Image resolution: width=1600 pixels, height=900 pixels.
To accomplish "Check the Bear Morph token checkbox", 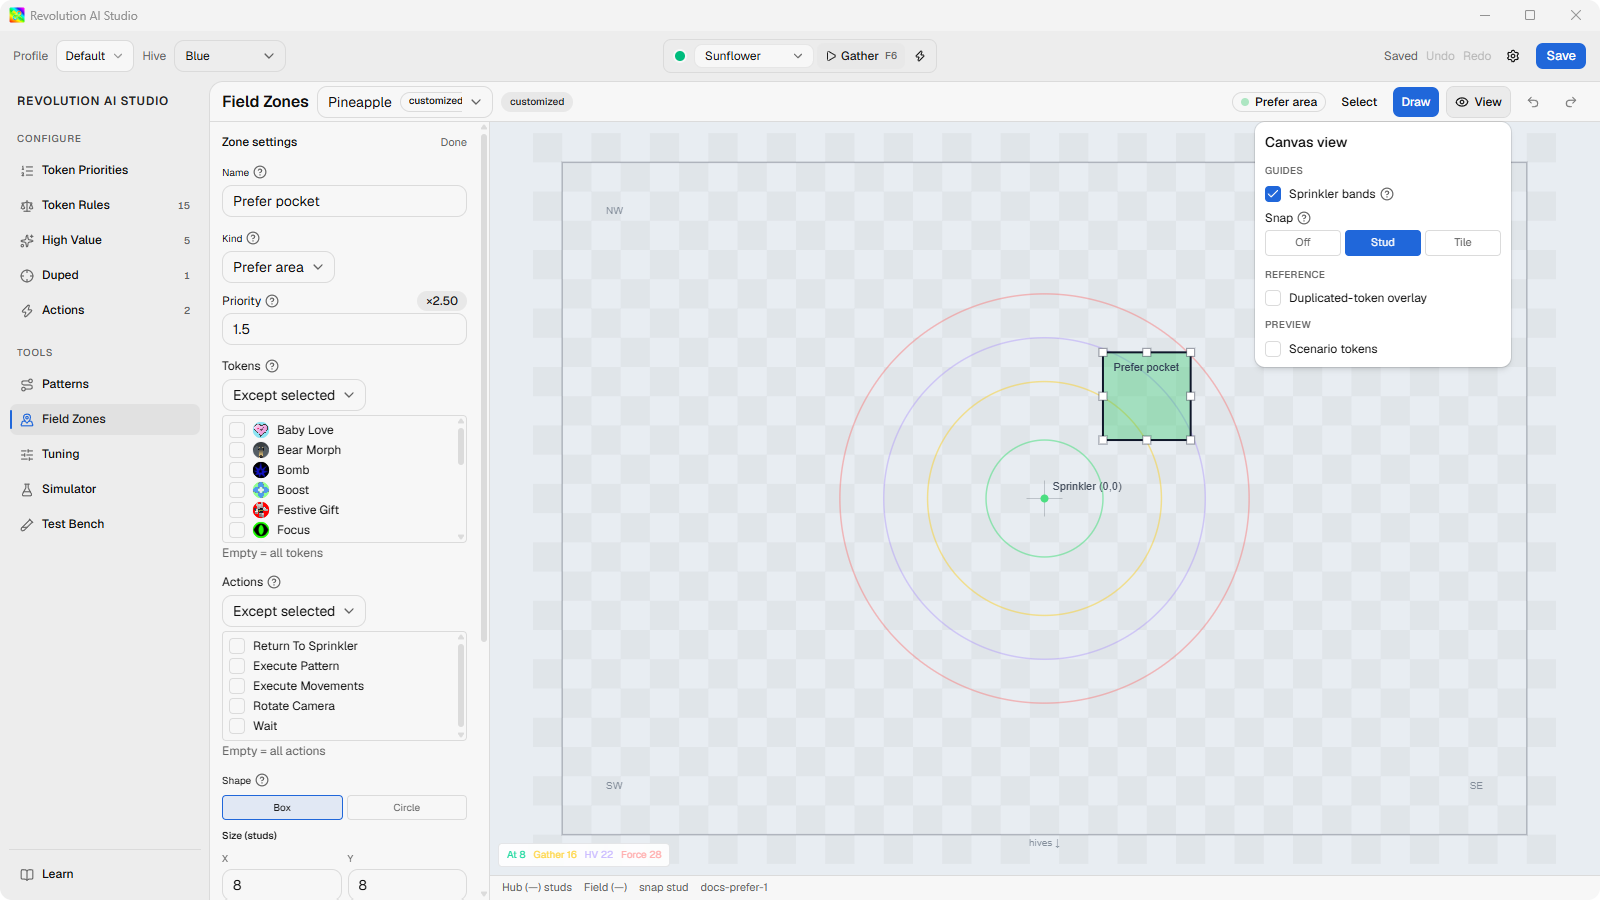I will [237, 450].
